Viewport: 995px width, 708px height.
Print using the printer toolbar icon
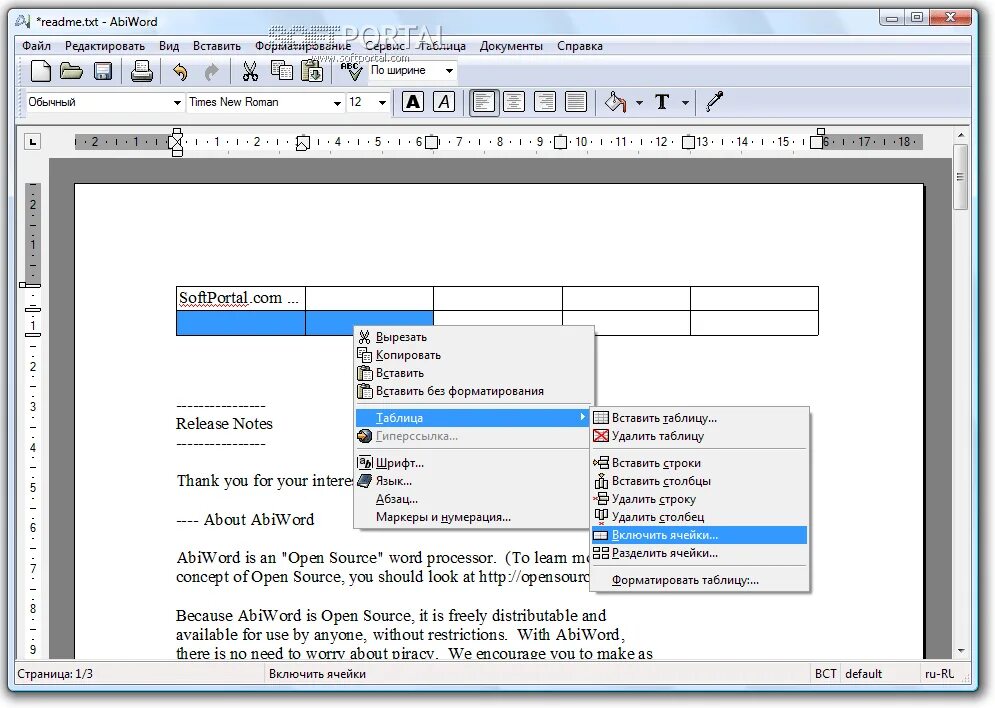(x=142, y=70)
